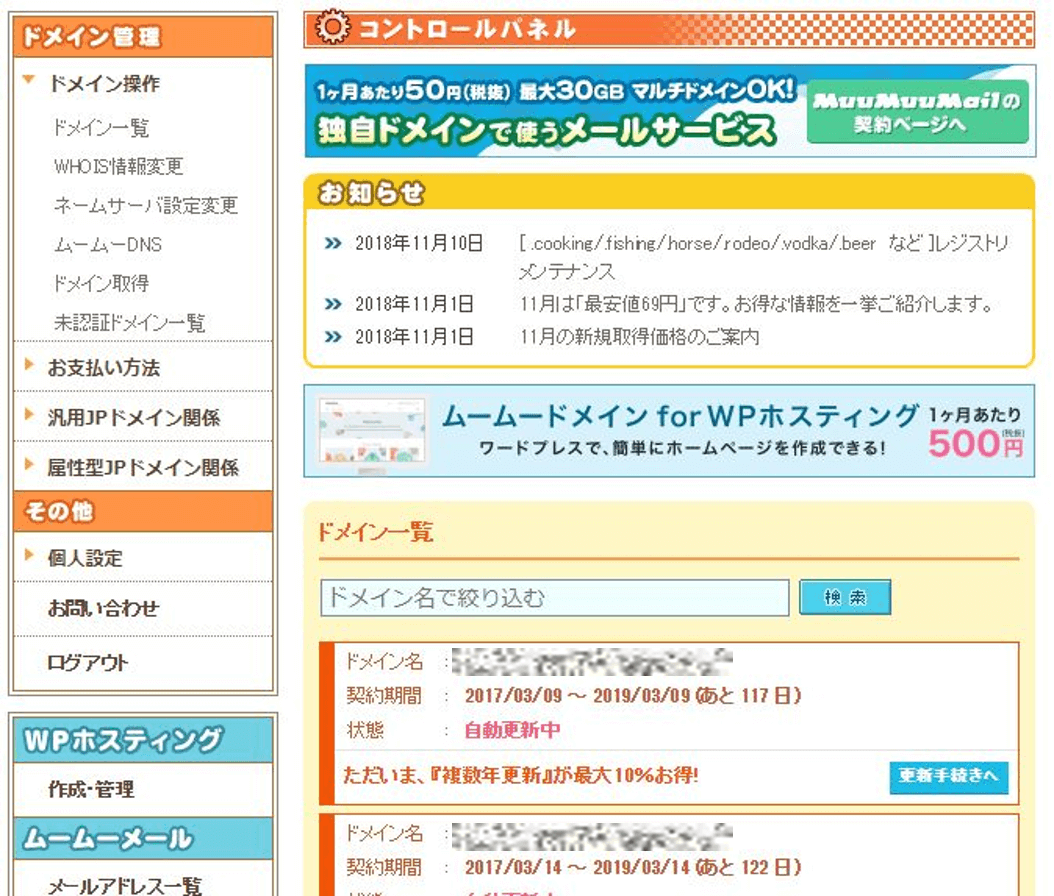Click the ログアウト link

click(x=88, y=662)
